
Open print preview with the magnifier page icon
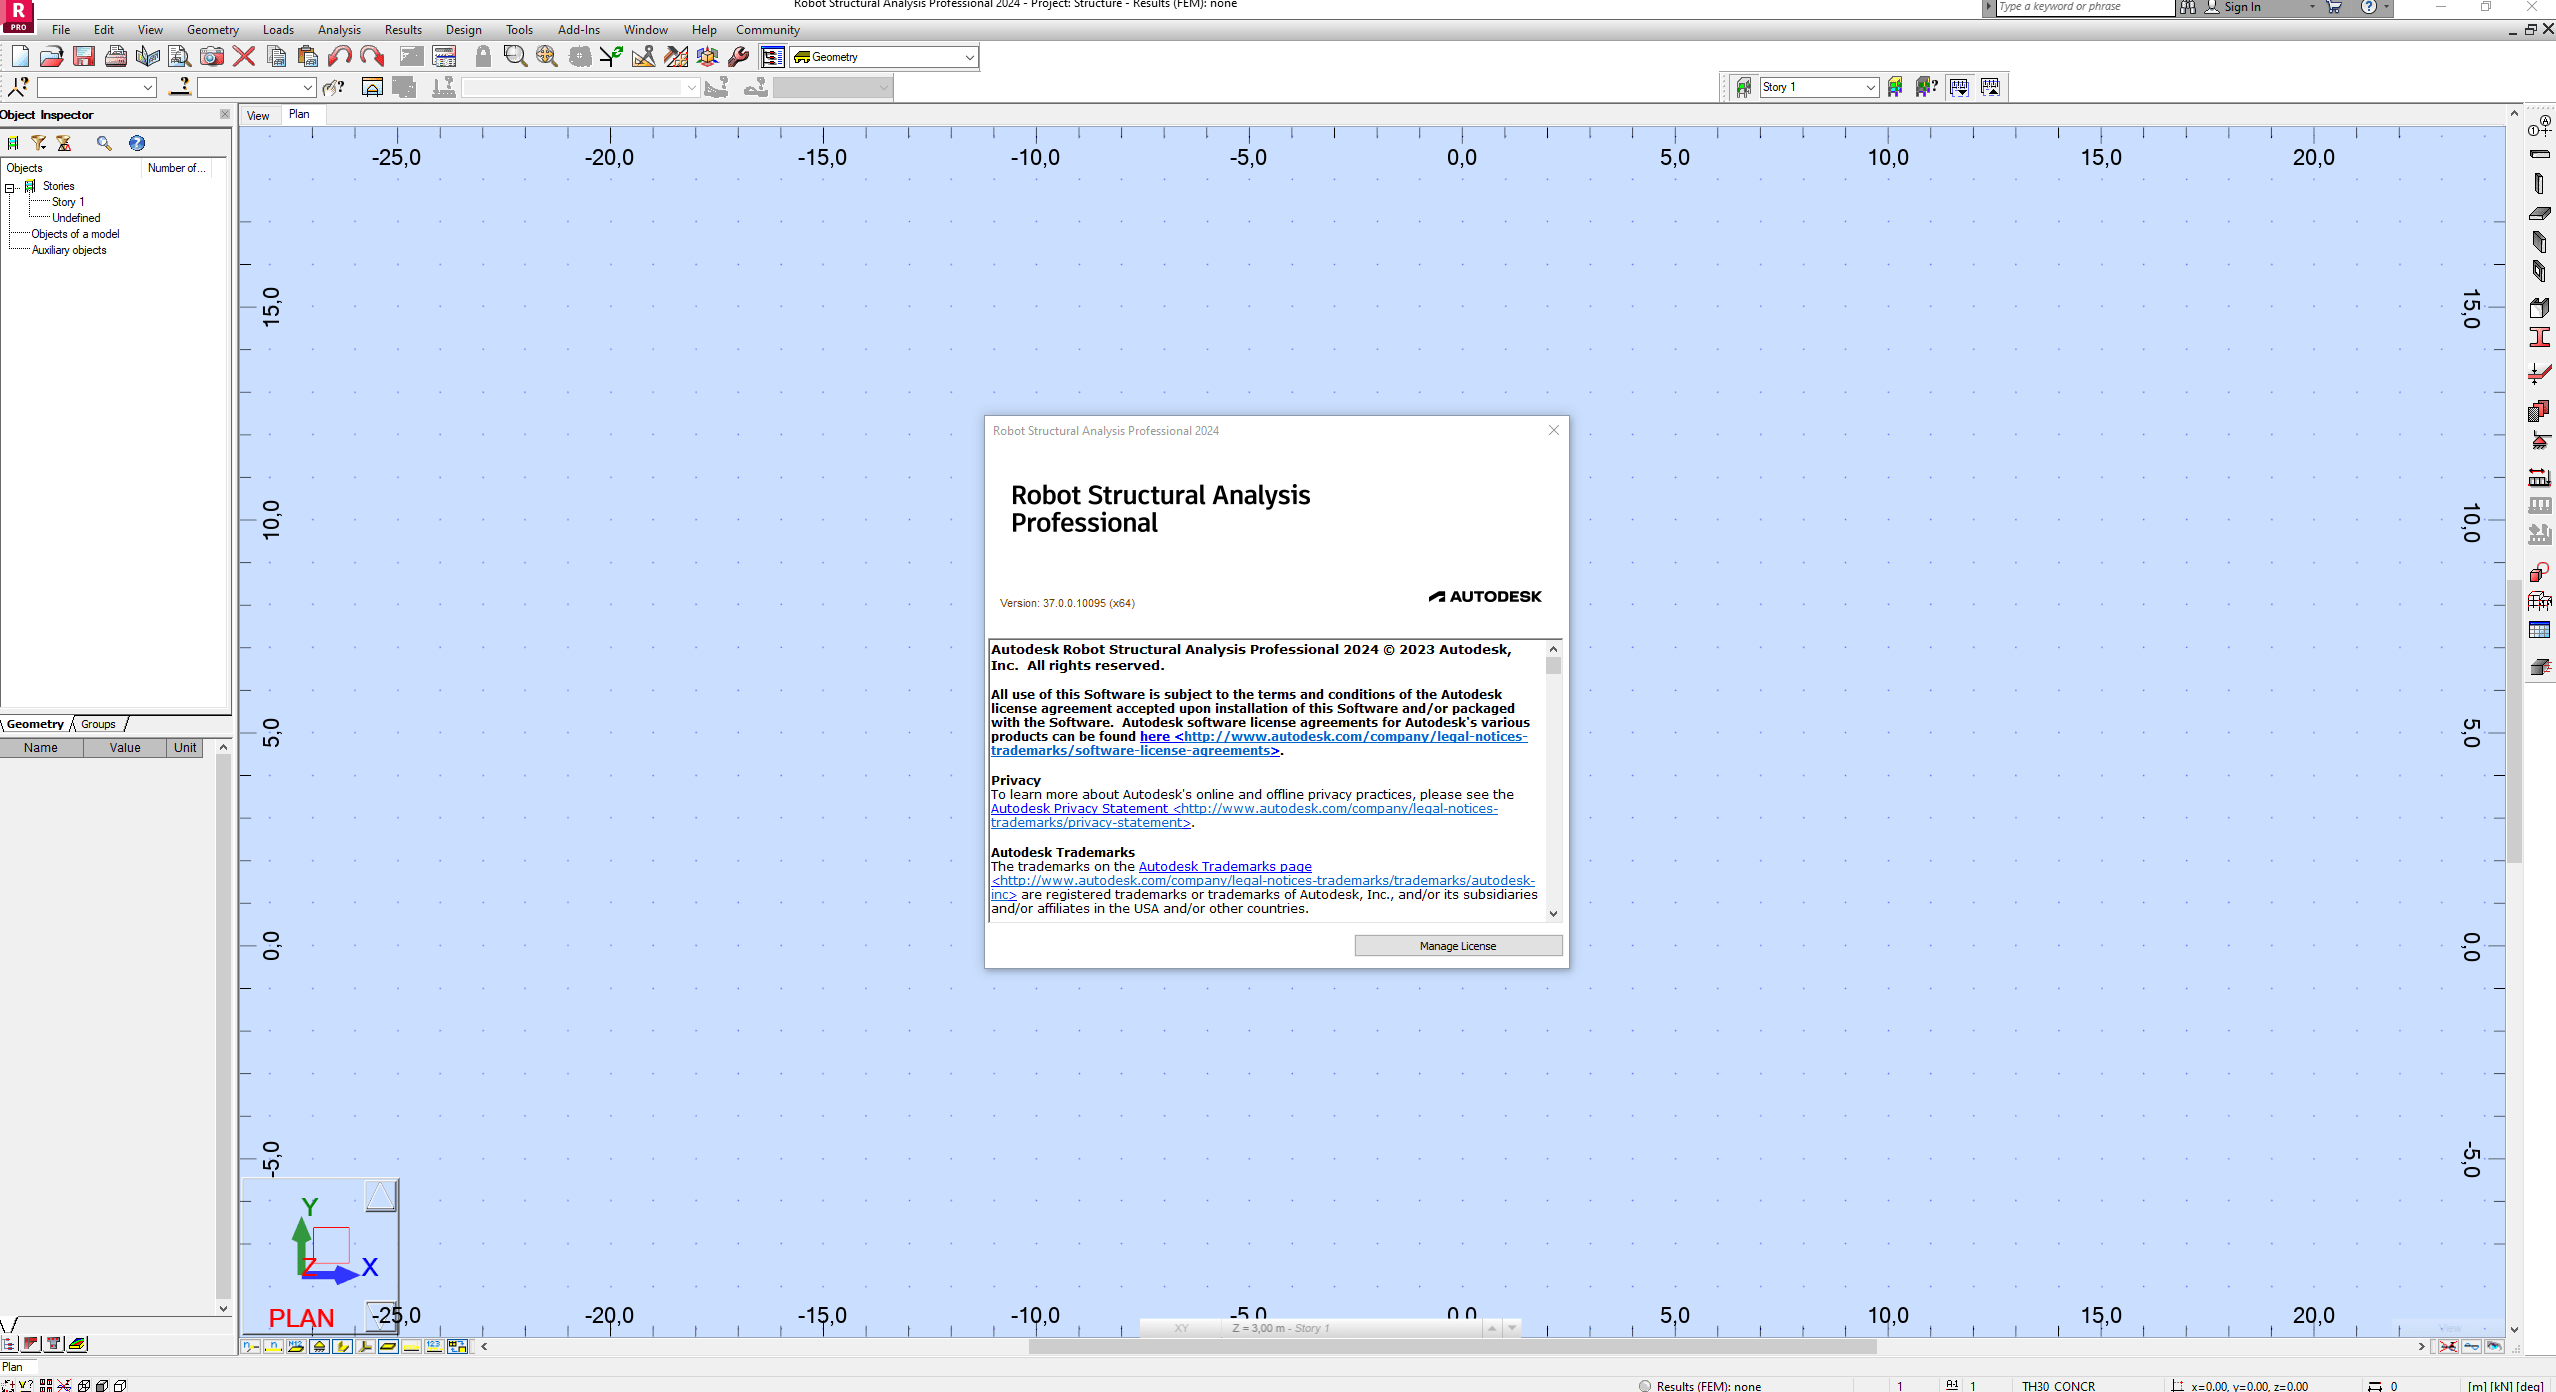pyautogui.click(x=180, y=57)
